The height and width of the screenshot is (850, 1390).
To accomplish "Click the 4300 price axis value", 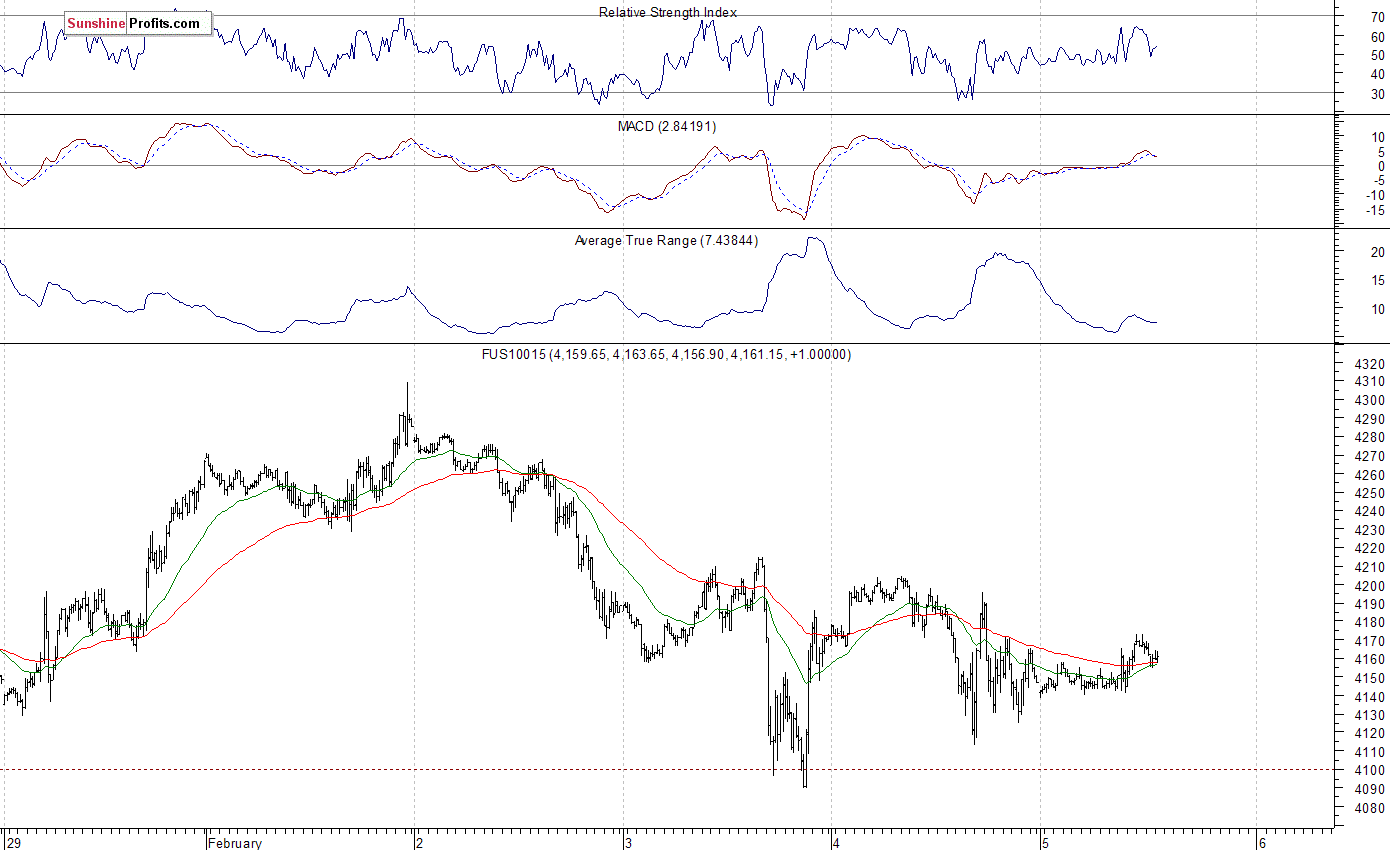I will tap(1370, 400).
